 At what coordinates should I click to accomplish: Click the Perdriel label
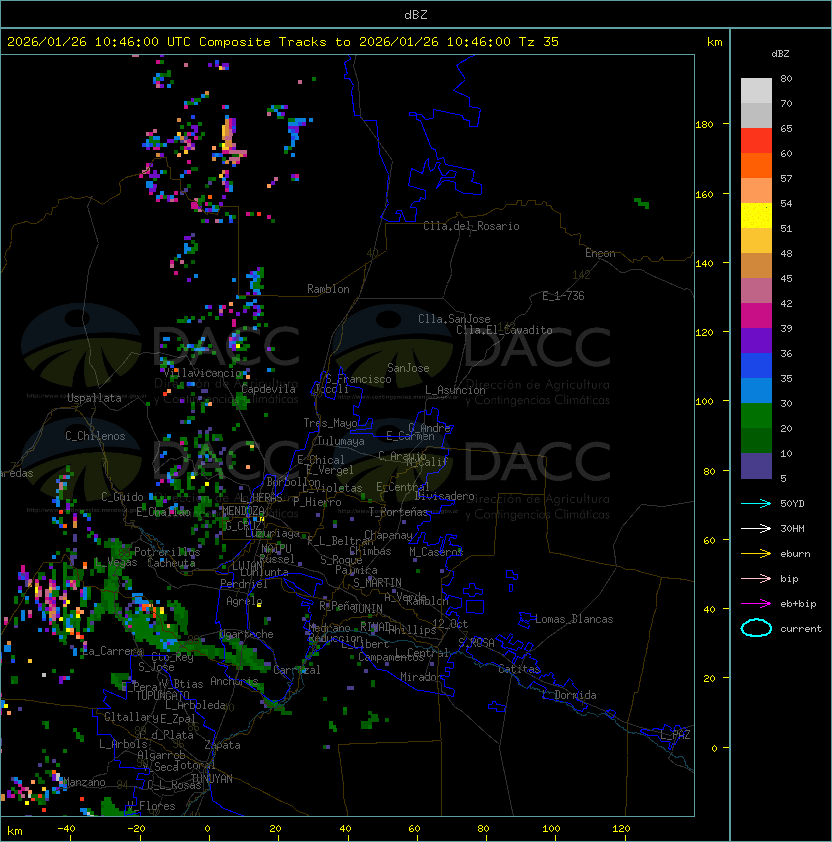pos(243,584)
